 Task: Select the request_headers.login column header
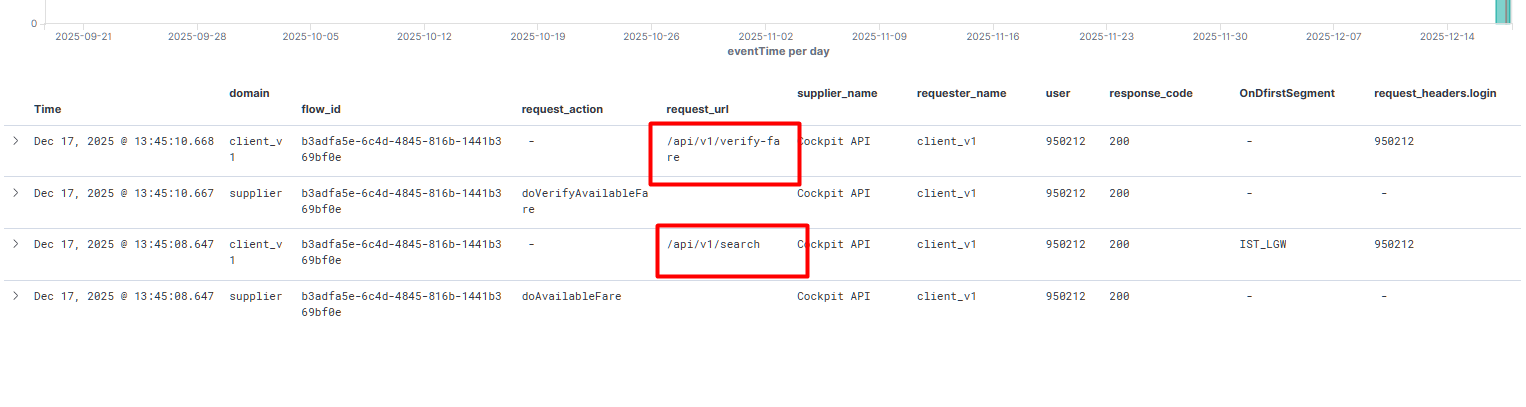[x=1434, y=93]
